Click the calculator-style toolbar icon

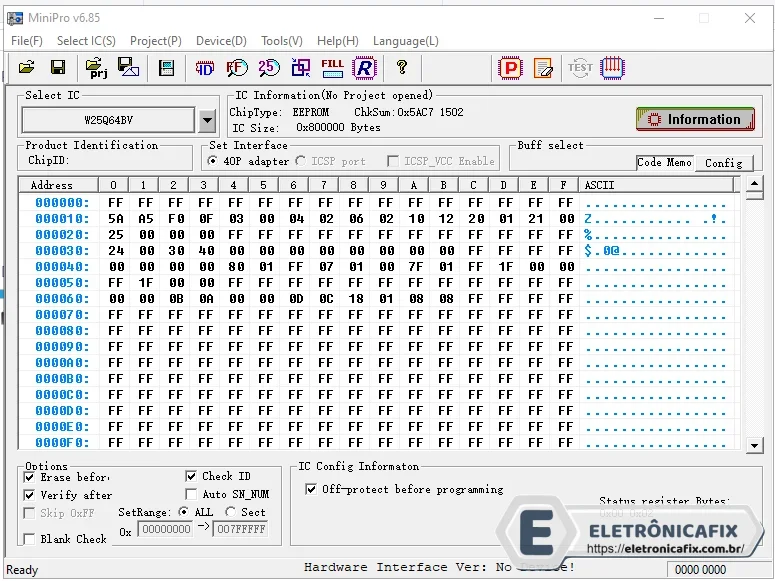[167, 68]
